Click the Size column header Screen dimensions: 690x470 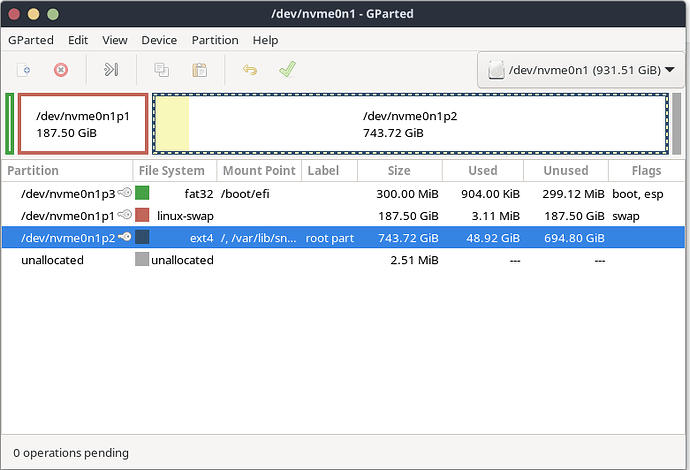pos(400,171)
